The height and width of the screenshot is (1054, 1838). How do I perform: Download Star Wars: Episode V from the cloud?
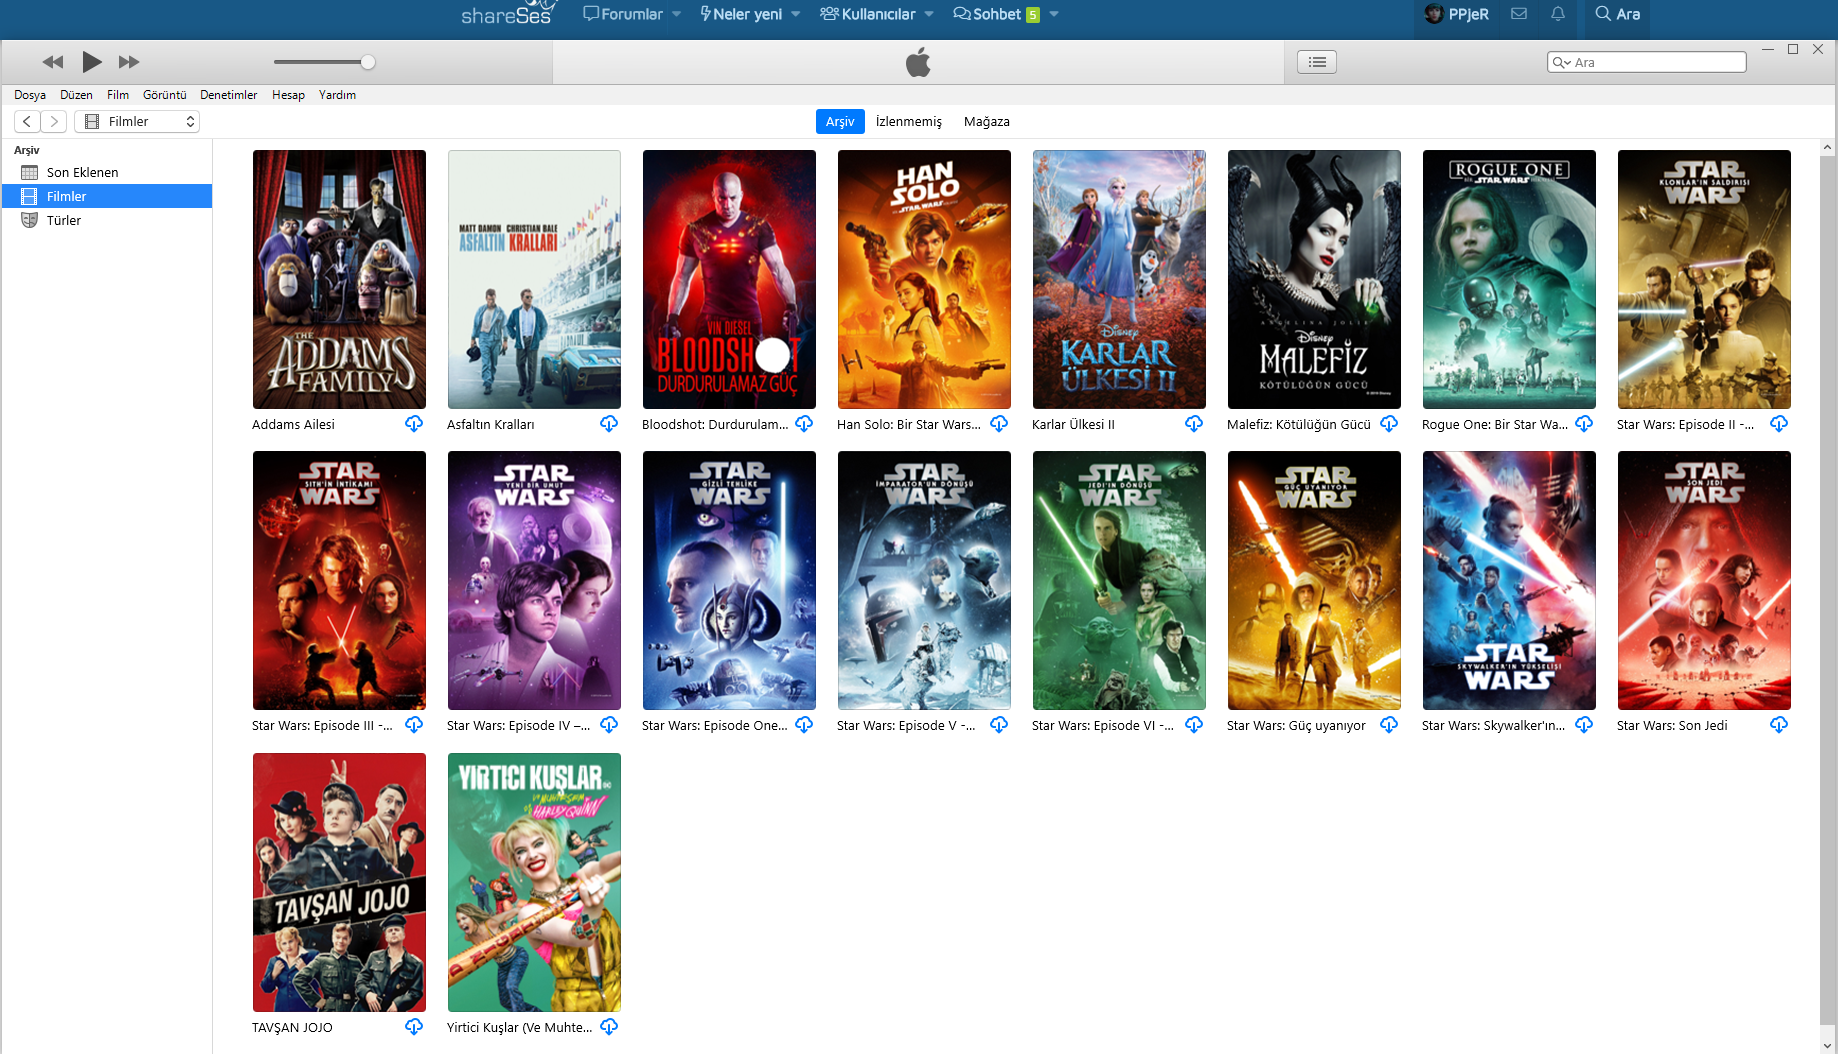point(999,725)
